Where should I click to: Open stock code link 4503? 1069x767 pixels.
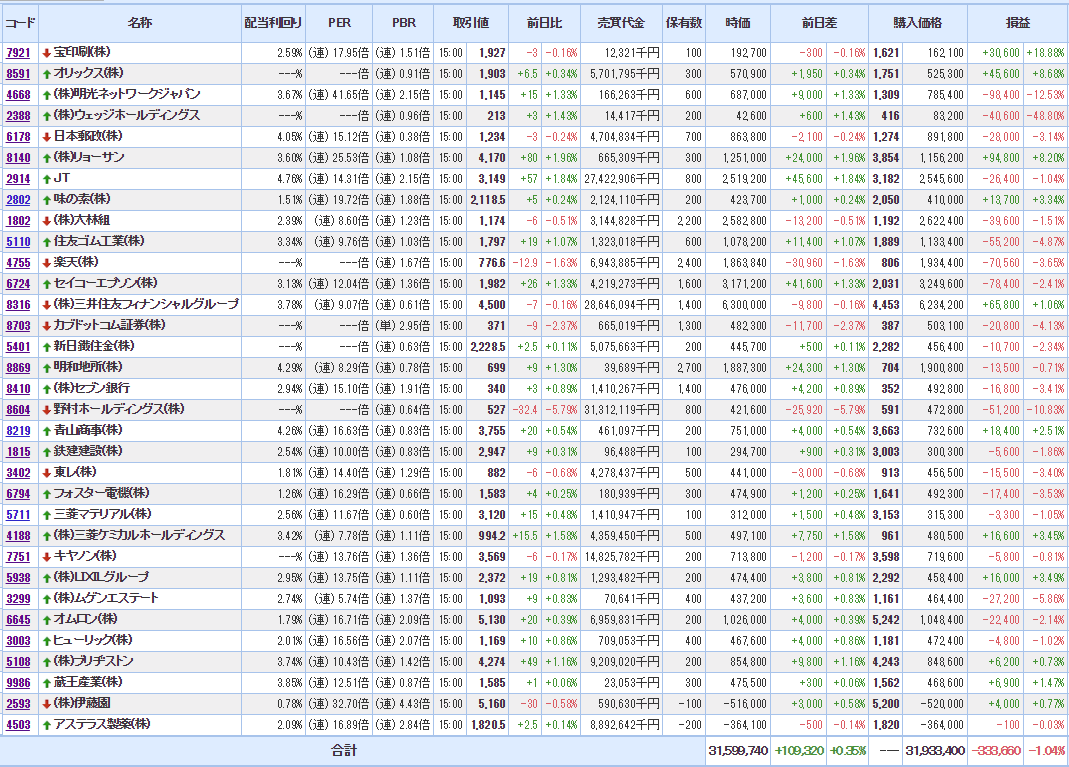pyautogui.click(x=18, y=724)
